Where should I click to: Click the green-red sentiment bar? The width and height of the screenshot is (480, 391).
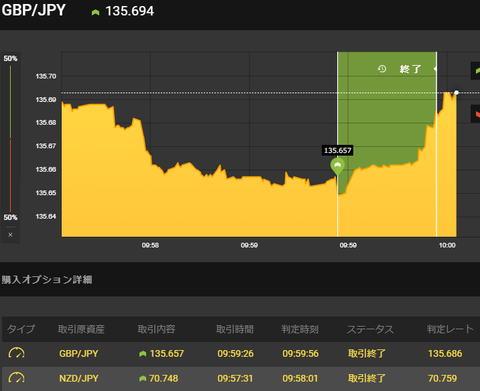click(10, 138)
